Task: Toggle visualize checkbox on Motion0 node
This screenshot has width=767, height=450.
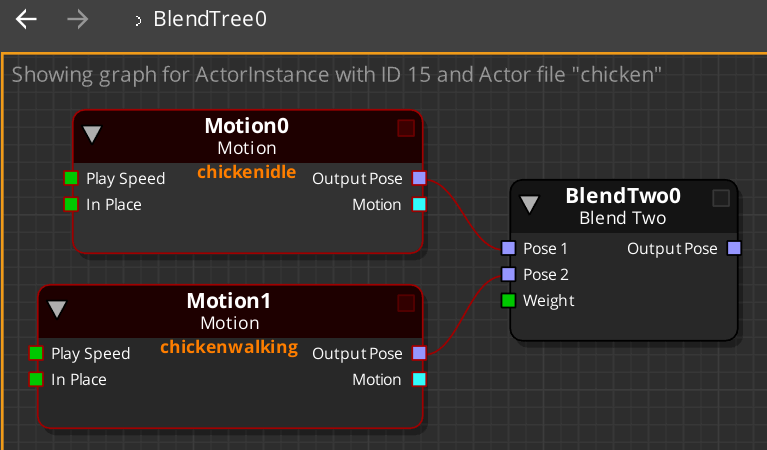Action: [x=405, y=128]
